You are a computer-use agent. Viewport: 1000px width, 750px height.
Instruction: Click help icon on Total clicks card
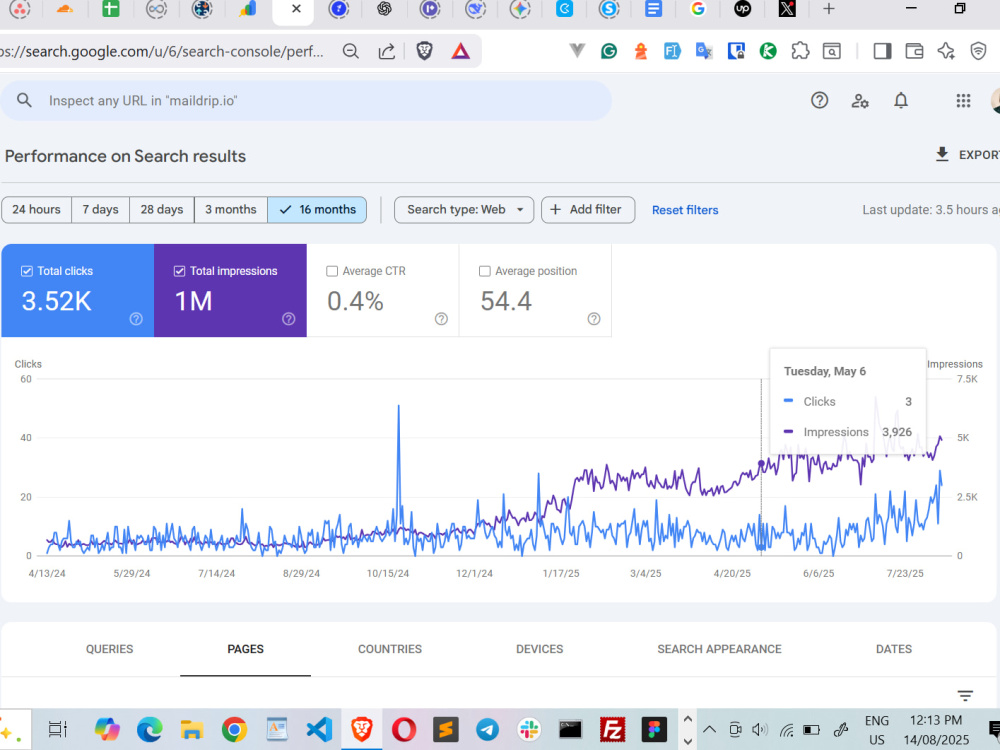(x=136, y=319)
